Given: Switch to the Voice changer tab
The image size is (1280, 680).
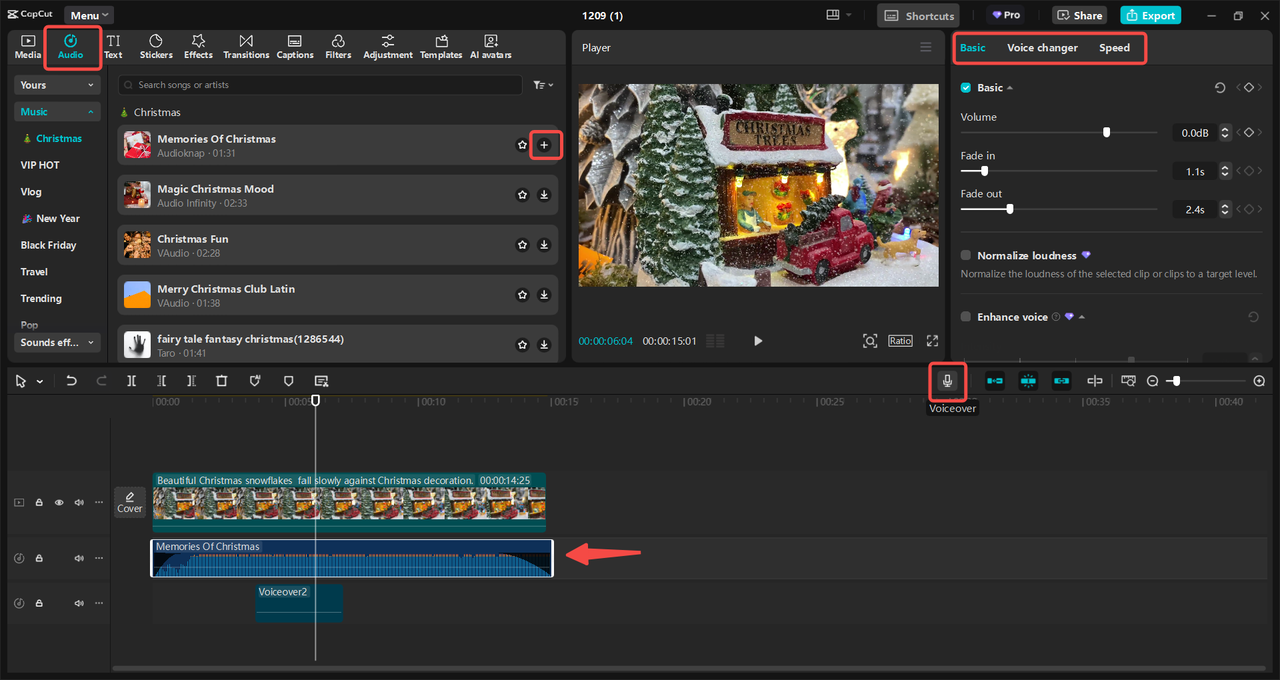Looking at the screenshot, I should (1042, 48).
